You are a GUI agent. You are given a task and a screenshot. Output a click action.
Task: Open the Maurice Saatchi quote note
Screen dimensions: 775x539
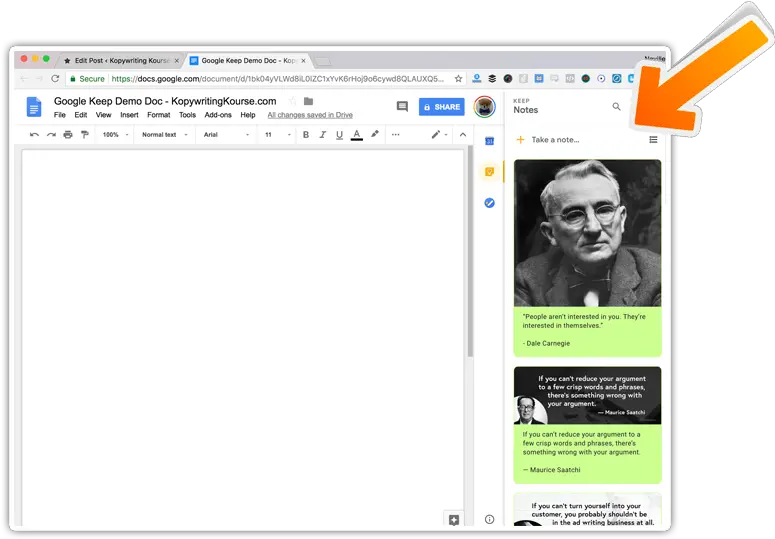click(x=587, y=425)
